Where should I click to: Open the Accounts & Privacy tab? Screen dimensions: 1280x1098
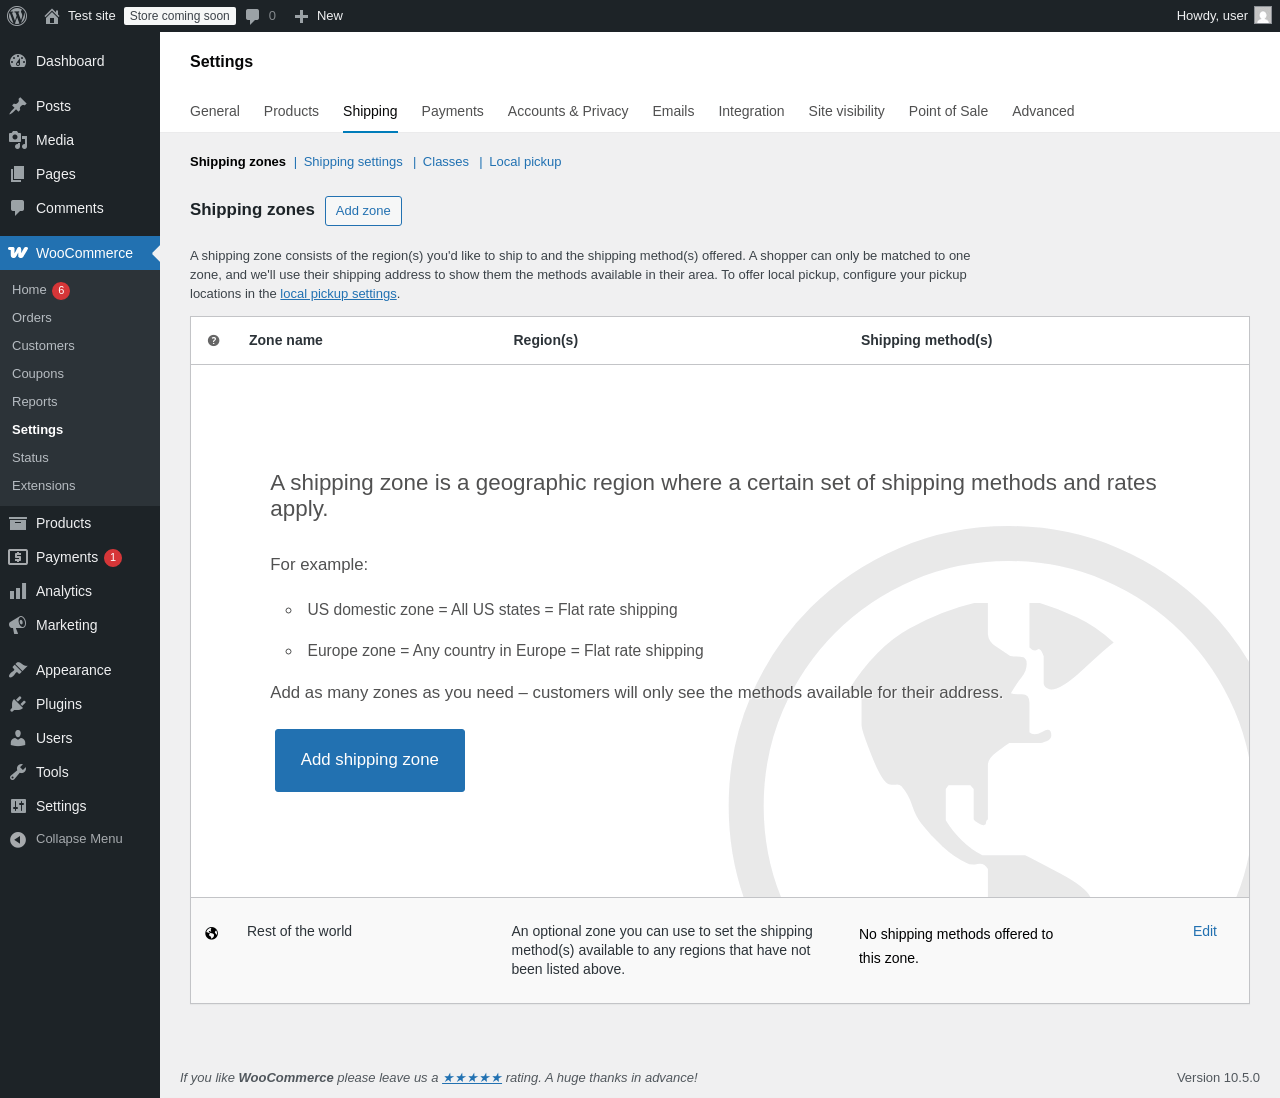[x=568, y=111]
